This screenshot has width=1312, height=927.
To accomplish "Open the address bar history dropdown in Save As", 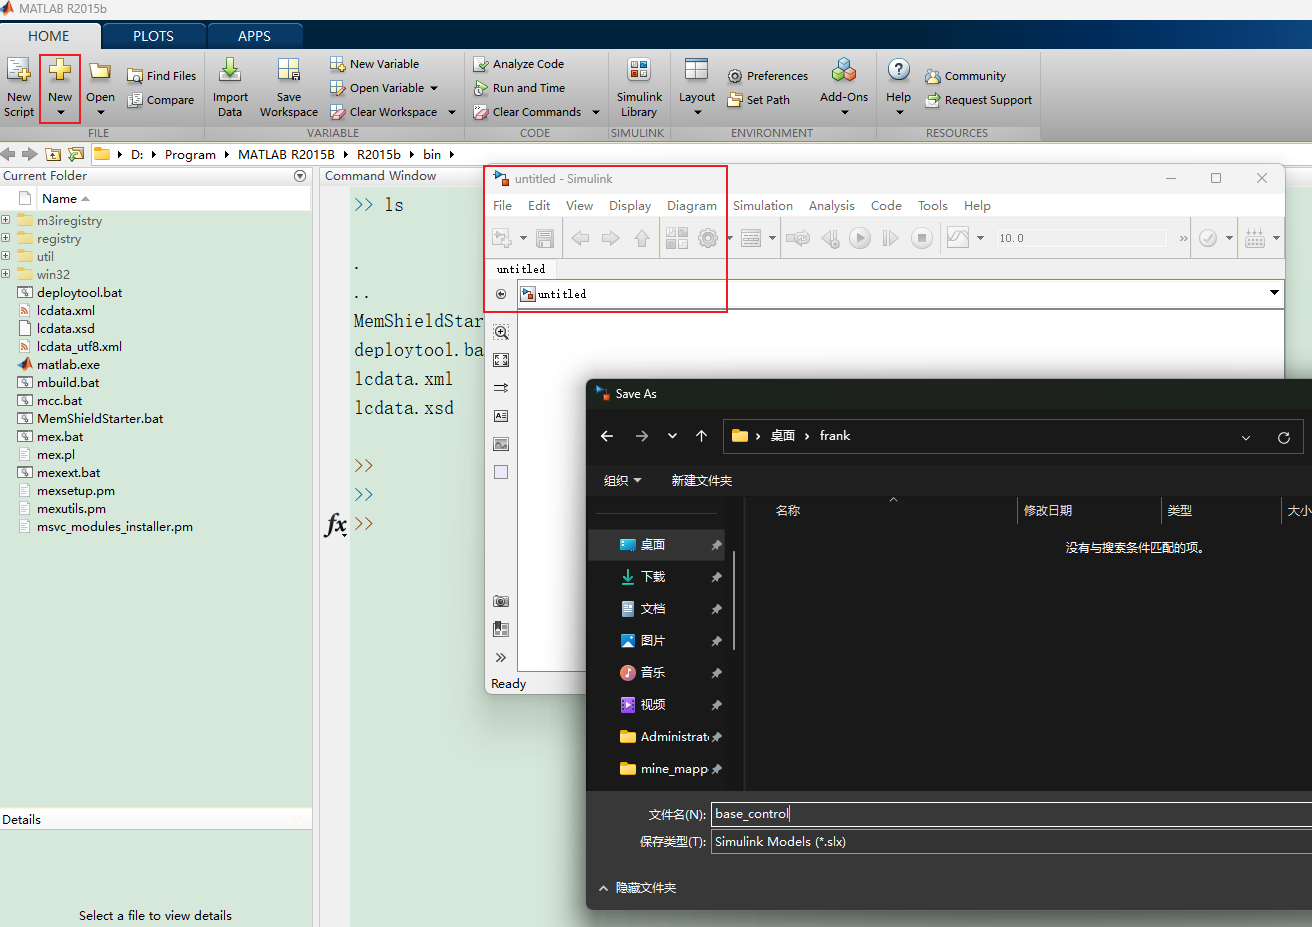I will pos(1246,437).
